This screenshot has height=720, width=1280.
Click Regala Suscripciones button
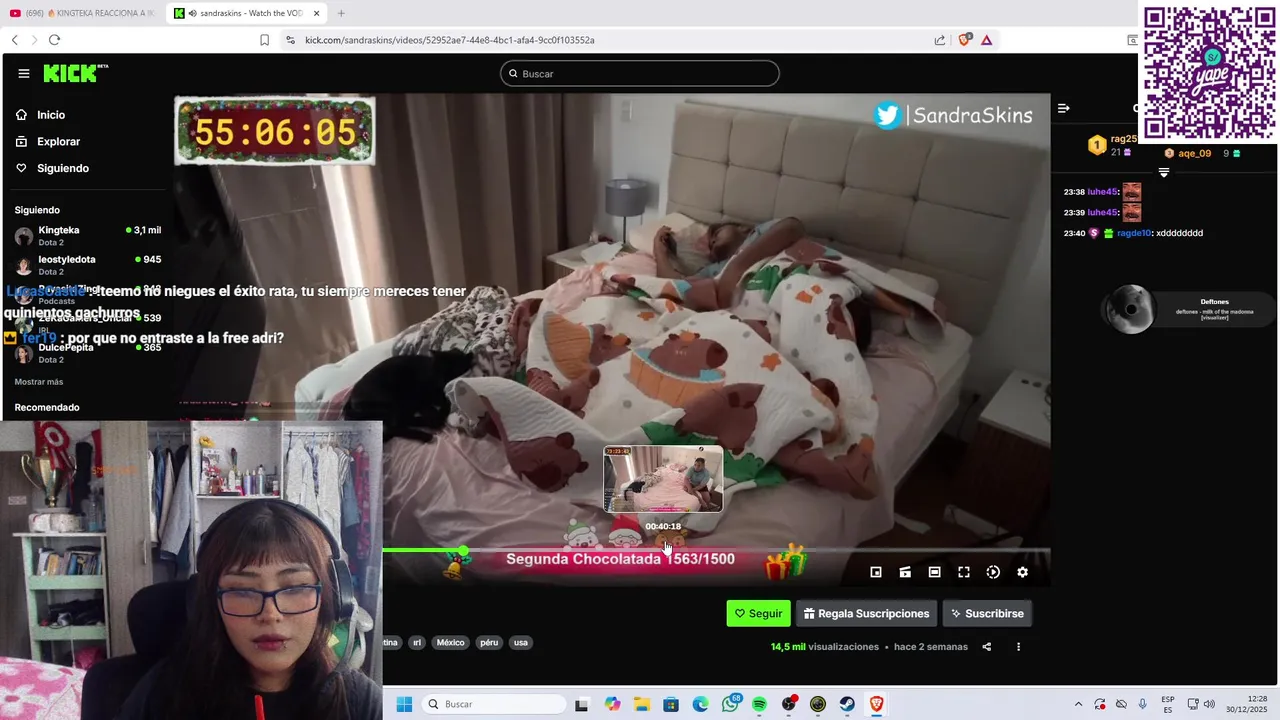(x=866, y=614)
